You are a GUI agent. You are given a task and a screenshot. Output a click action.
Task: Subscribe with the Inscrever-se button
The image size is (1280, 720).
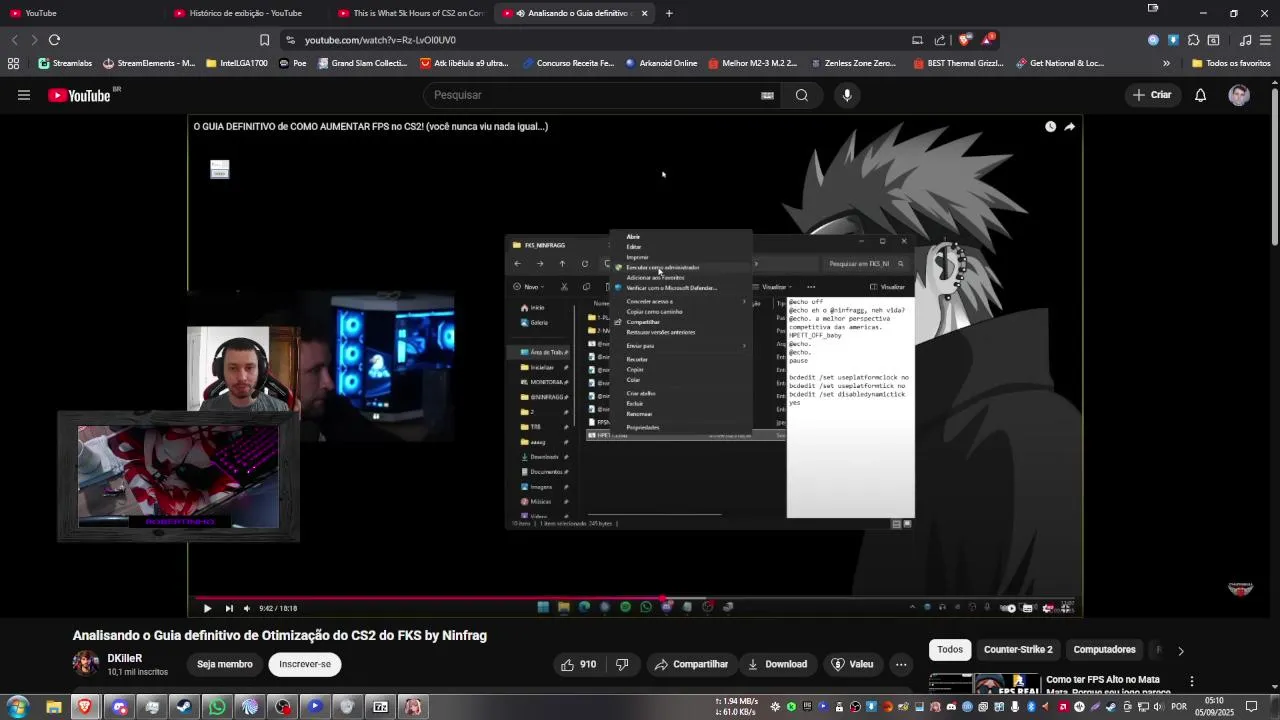click(305, 664)
